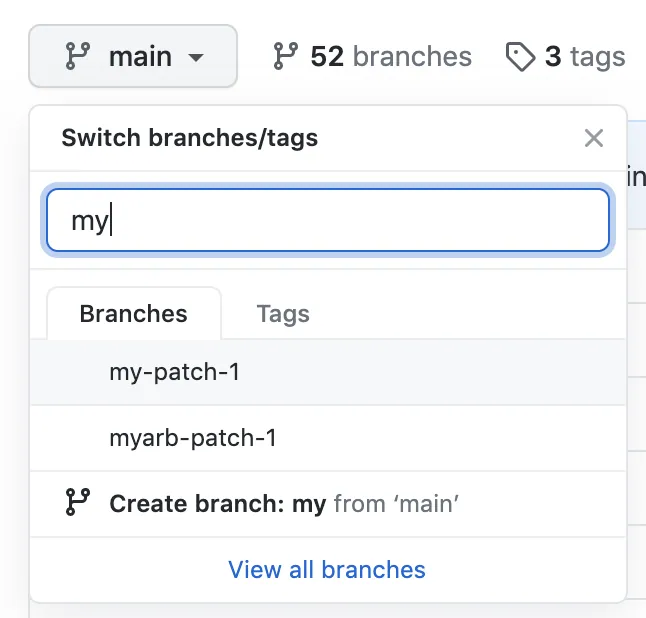646x618 pixels.
Task: Choose Create branch: my from 'main'
Action: coord(217,503)
